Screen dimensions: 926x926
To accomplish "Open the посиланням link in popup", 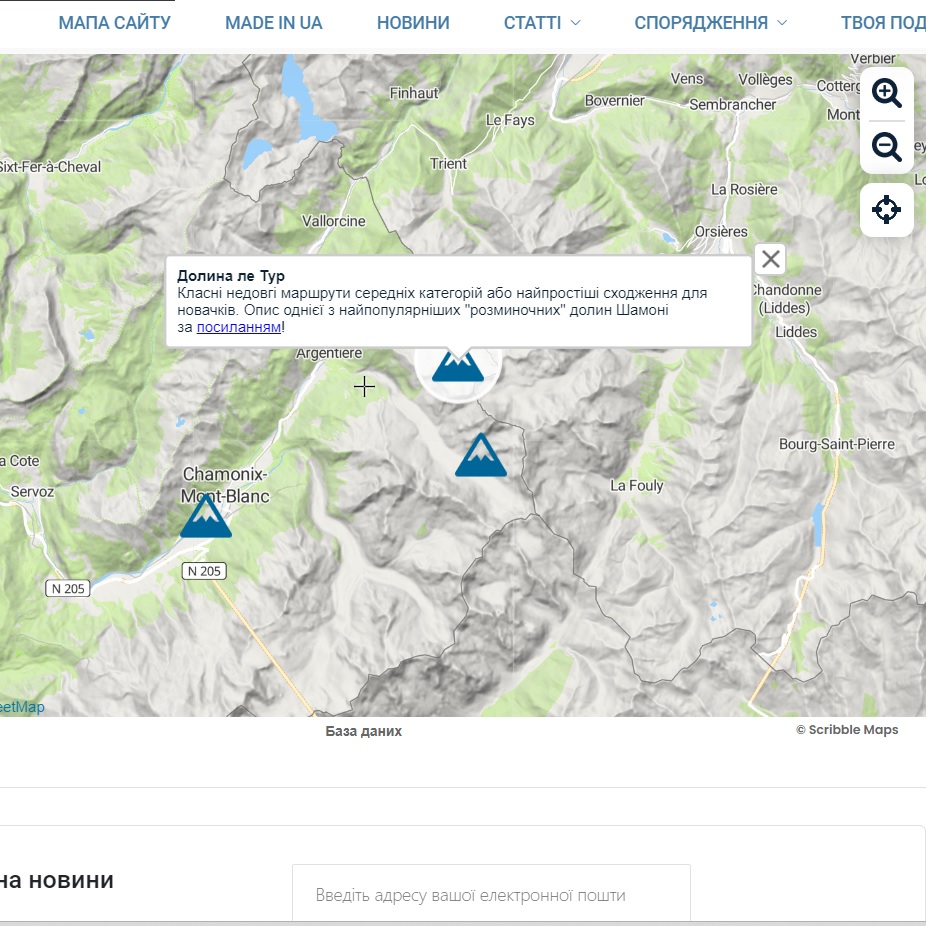I will [239, 326].
